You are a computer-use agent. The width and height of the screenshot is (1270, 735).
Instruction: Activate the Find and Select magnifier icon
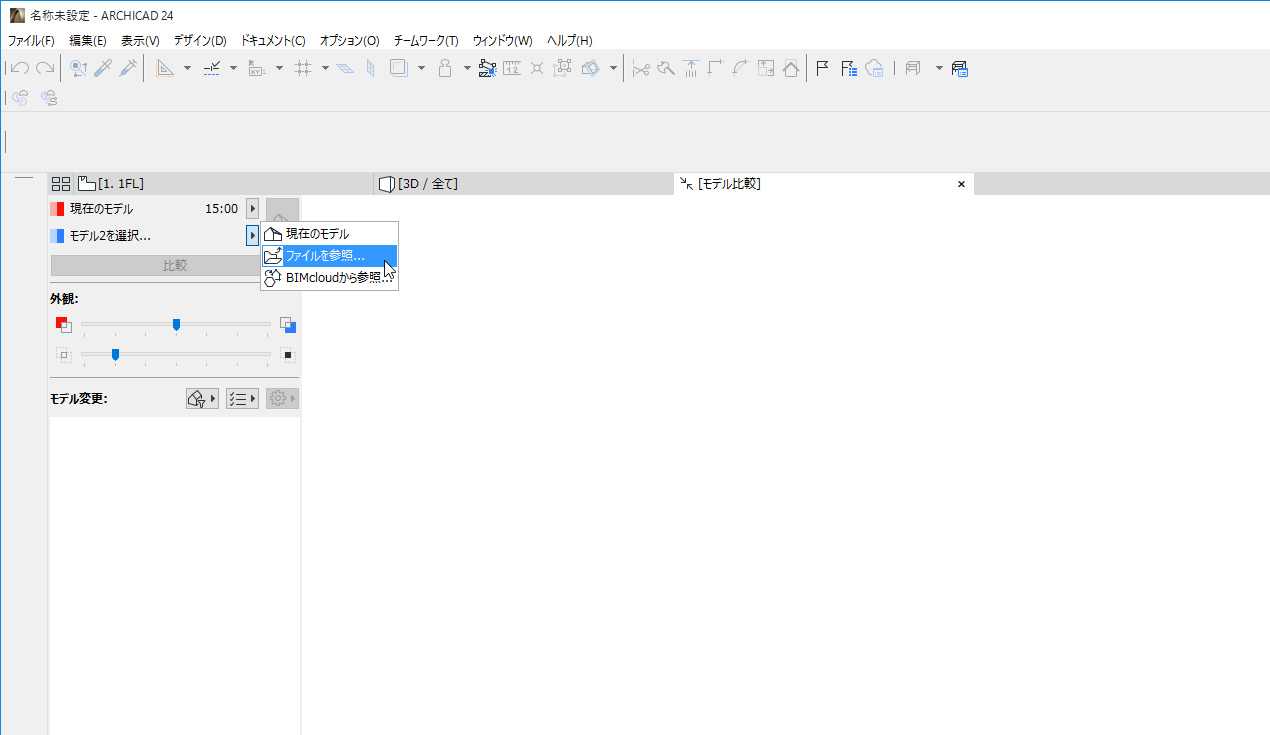[79, 68]
